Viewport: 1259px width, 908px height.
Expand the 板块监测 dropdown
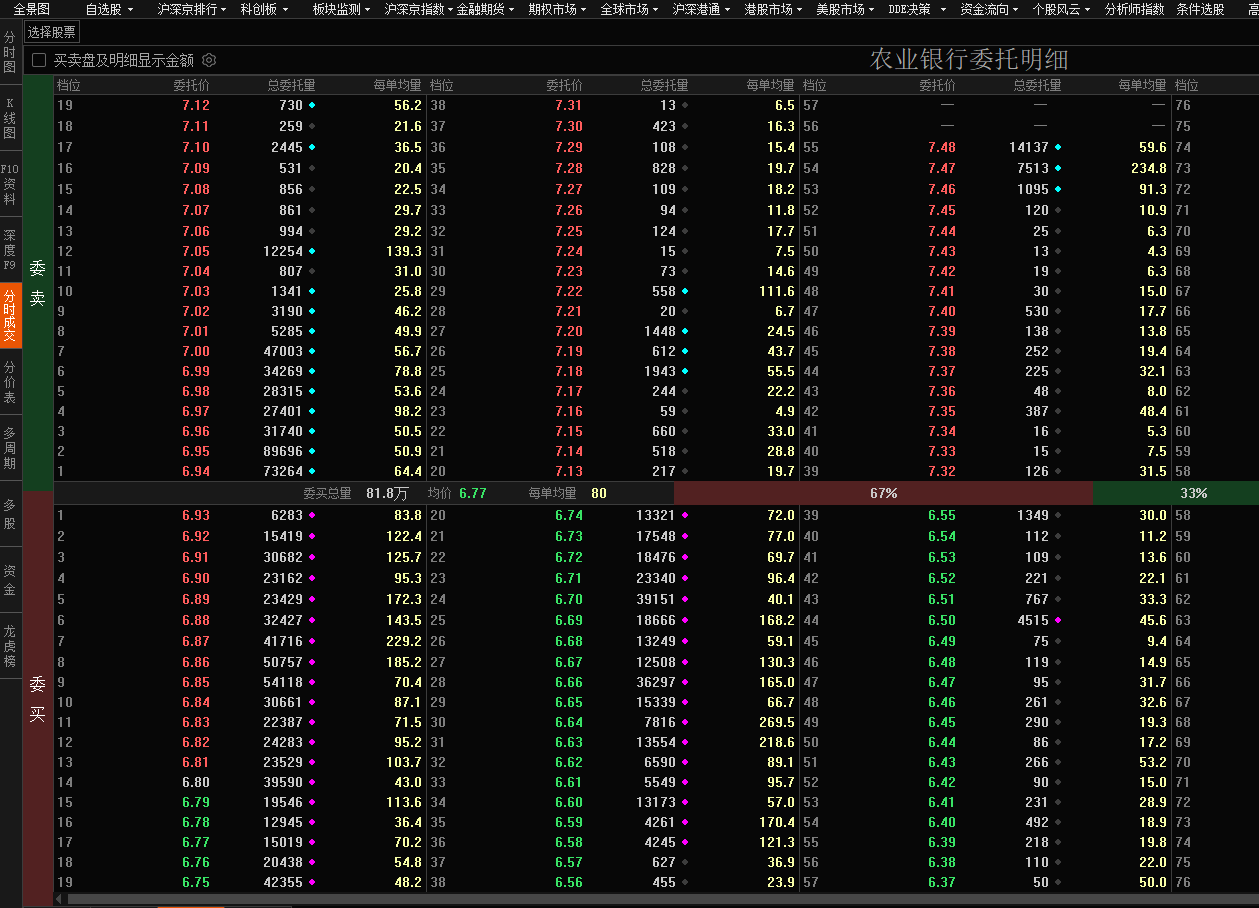(341, 9)
